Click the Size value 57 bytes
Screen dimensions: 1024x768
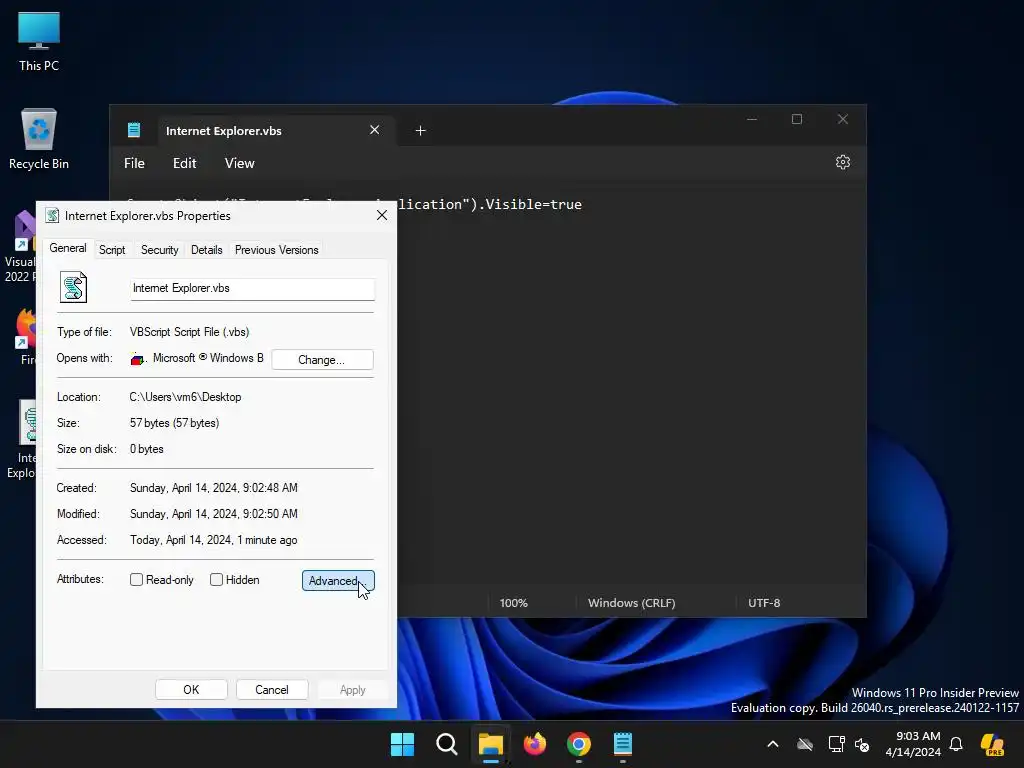pos(174,423)
